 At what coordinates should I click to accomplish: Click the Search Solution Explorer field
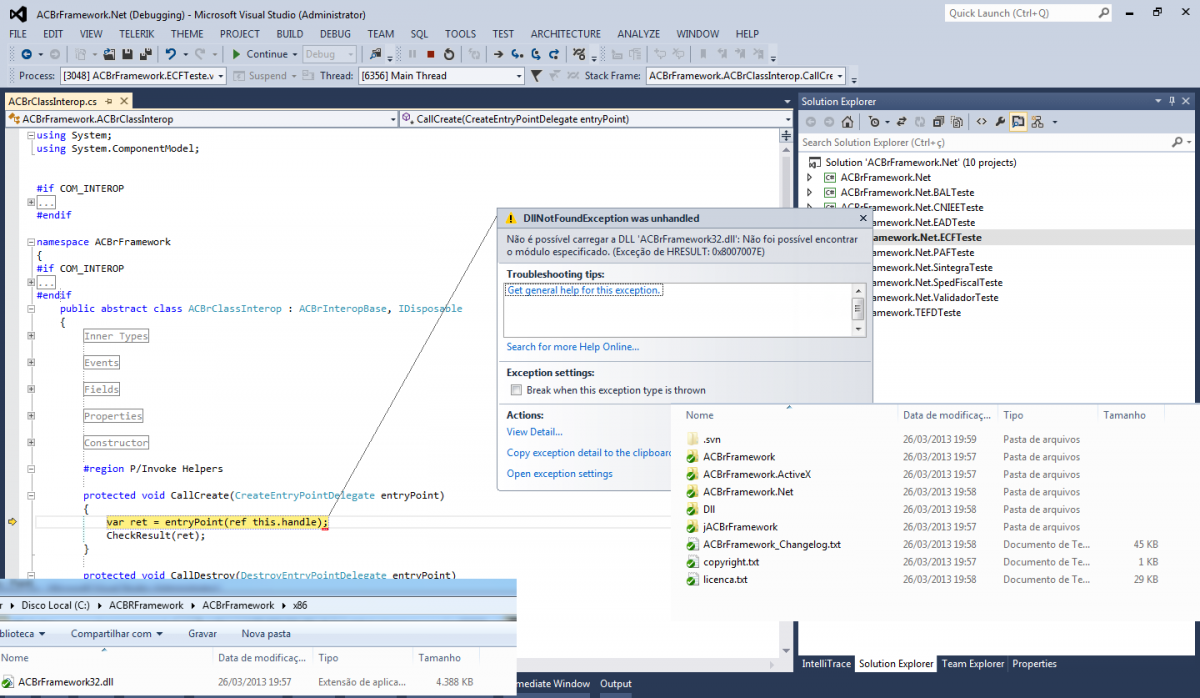point(985,143)
